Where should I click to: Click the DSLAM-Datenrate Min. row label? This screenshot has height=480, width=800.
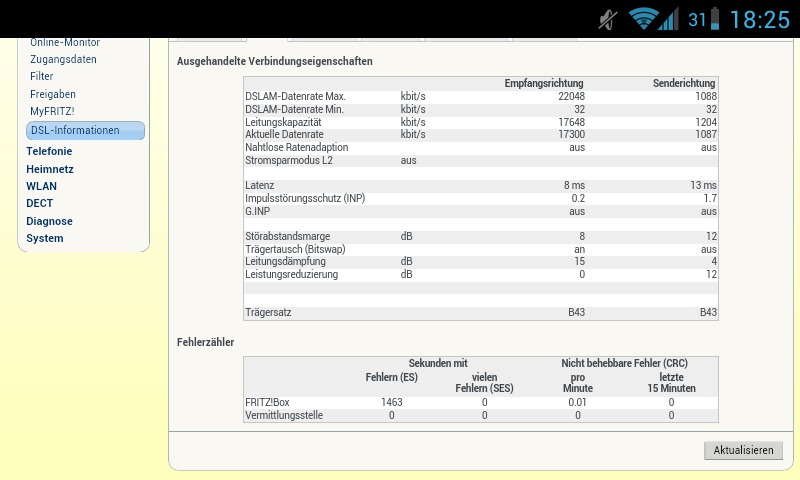[294, 109]
